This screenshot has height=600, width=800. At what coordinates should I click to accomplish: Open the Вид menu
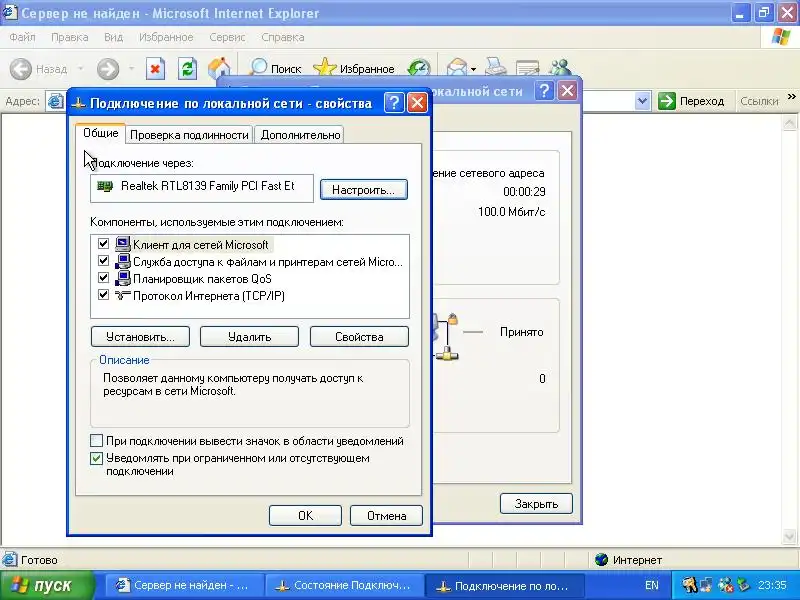click(113, 37)
